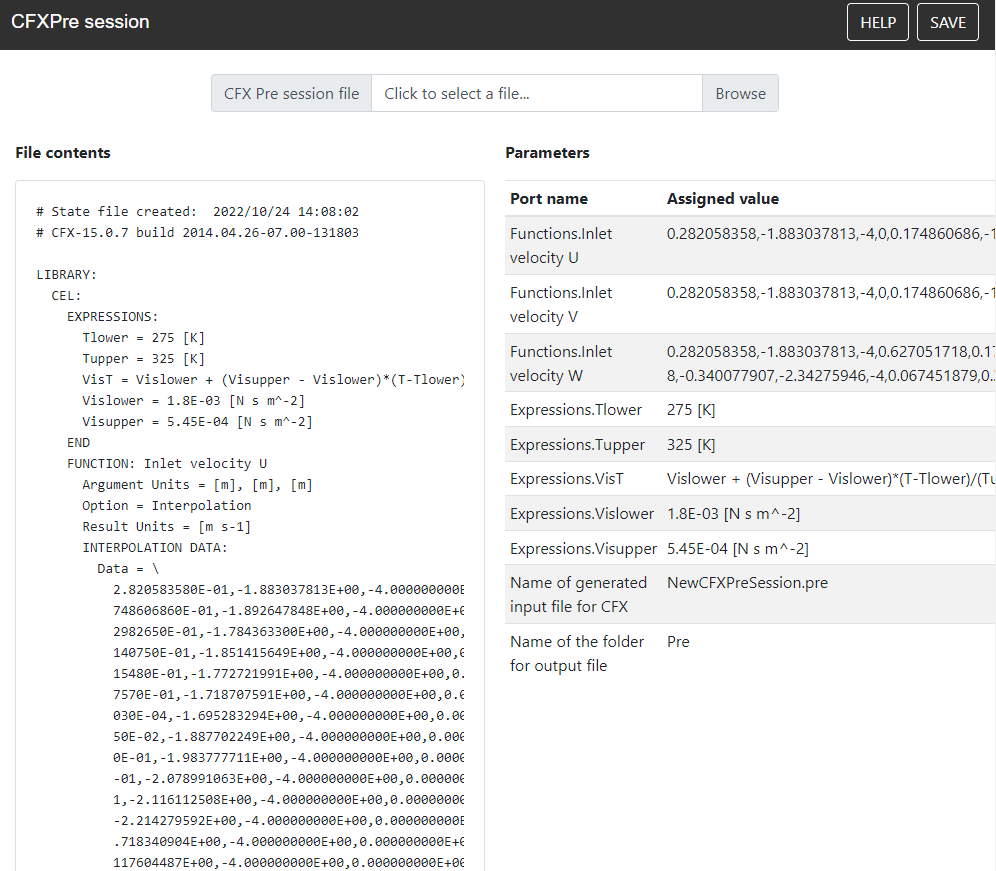Click the data line starting with '2.820583580E-01'
The height and width of the screenshot is (871, 996).
(x=288, y=589)
